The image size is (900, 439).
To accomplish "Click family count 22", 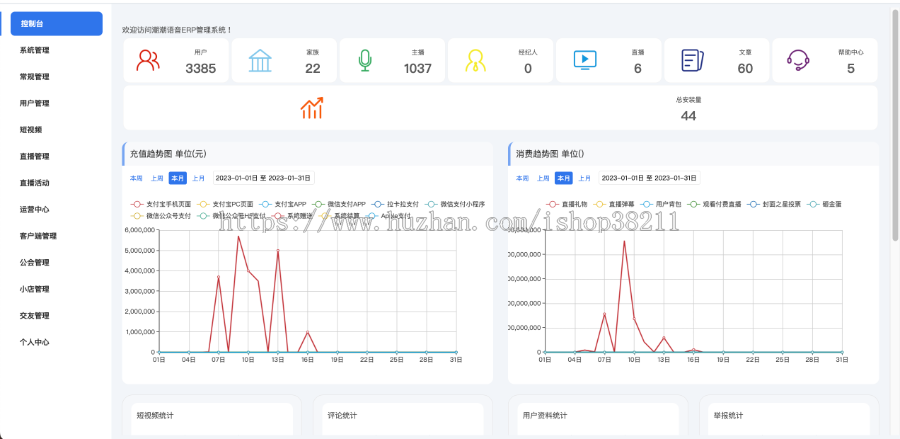I will 313,69.
